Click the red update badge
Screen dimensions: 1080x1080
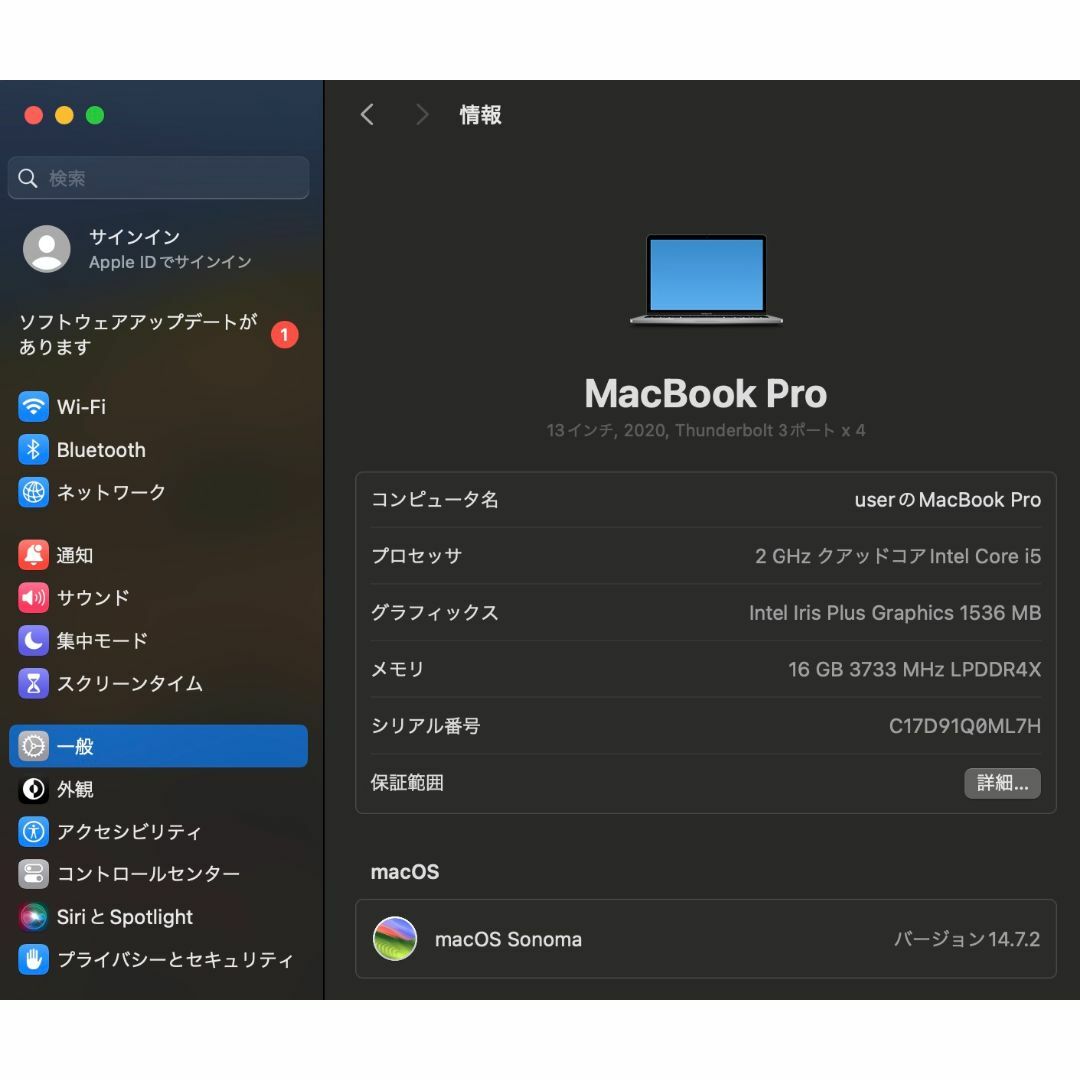284,335
